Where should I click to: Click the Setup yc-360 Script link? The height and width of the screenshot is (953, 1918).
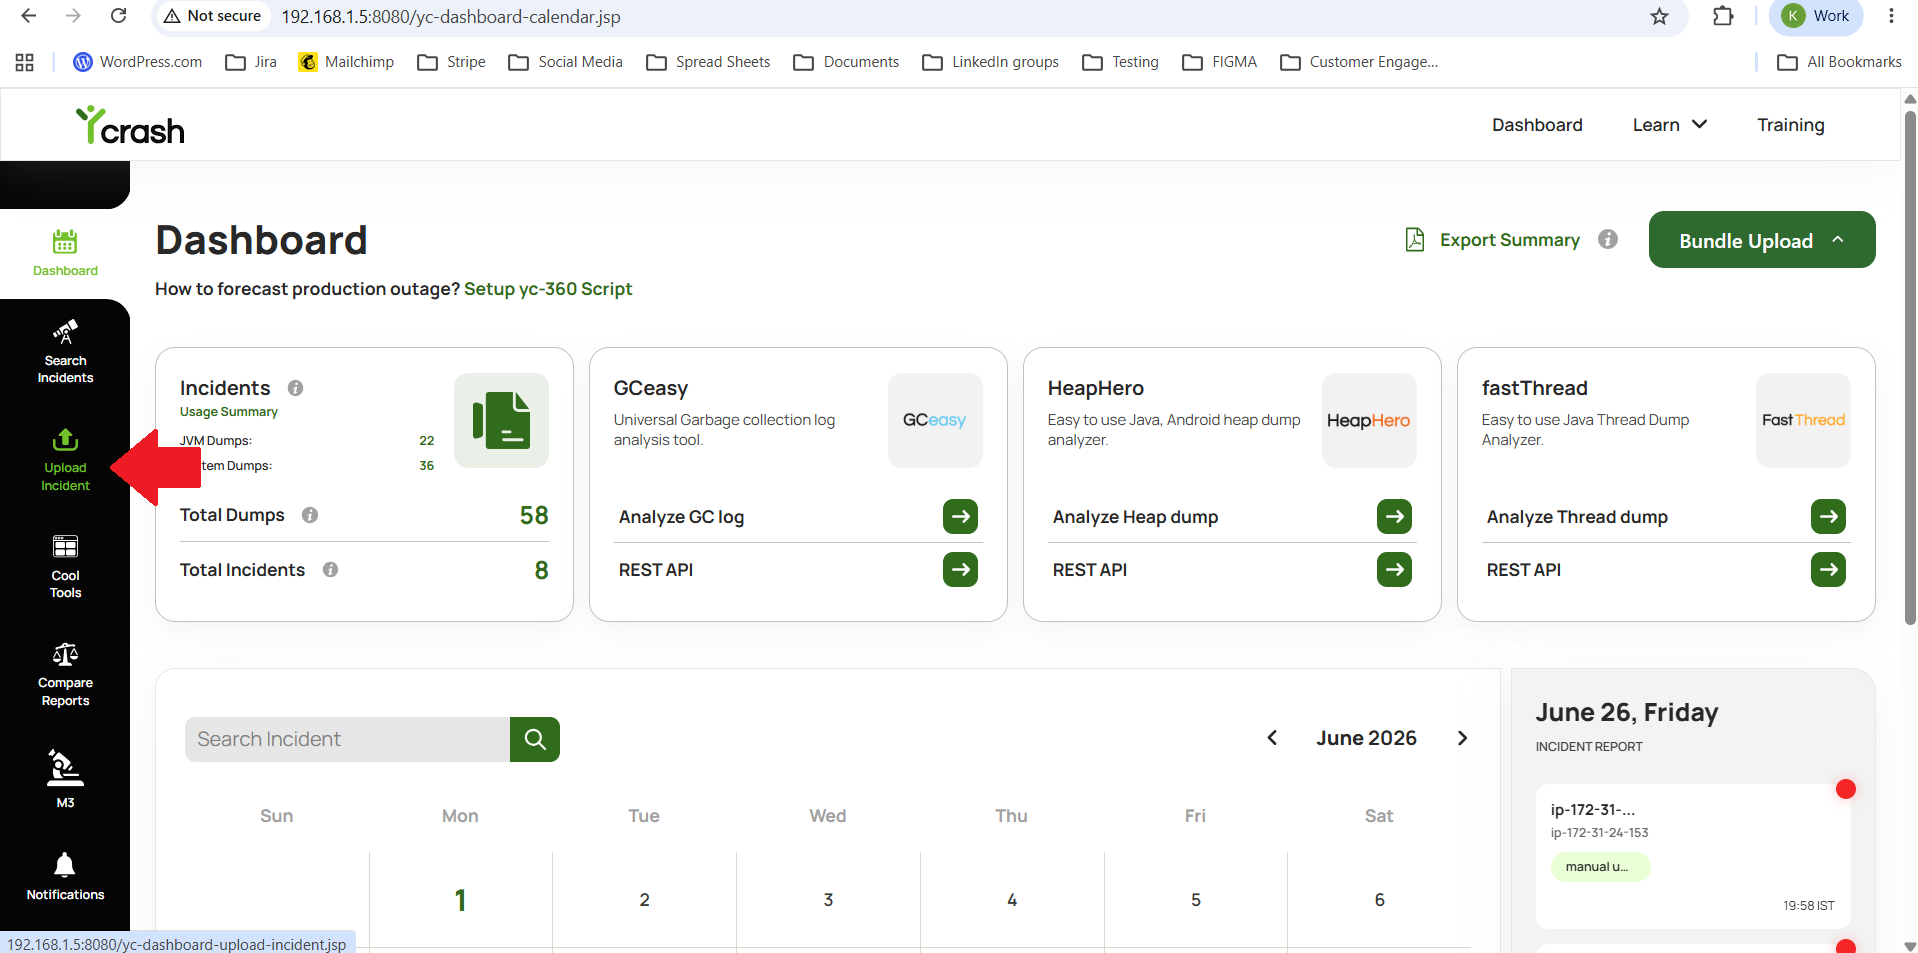pos(548,289)
